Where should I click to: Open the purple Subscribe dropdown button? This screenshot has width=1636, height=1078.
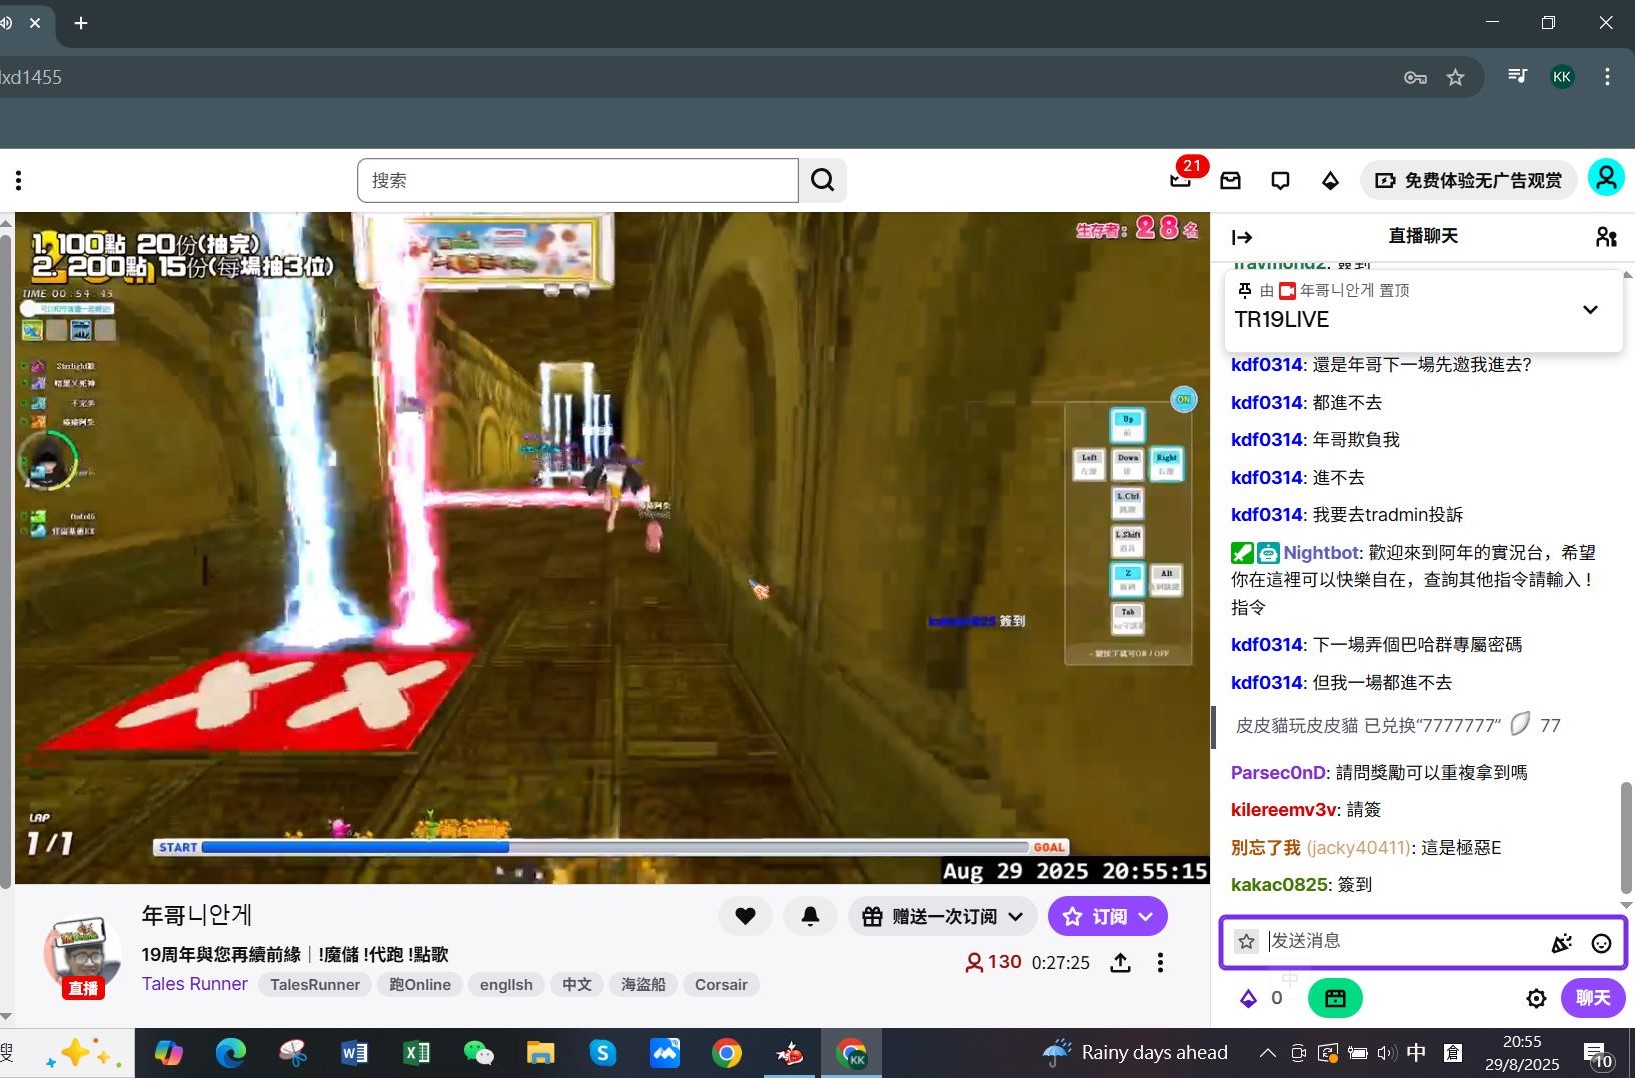click(1107, 916)
